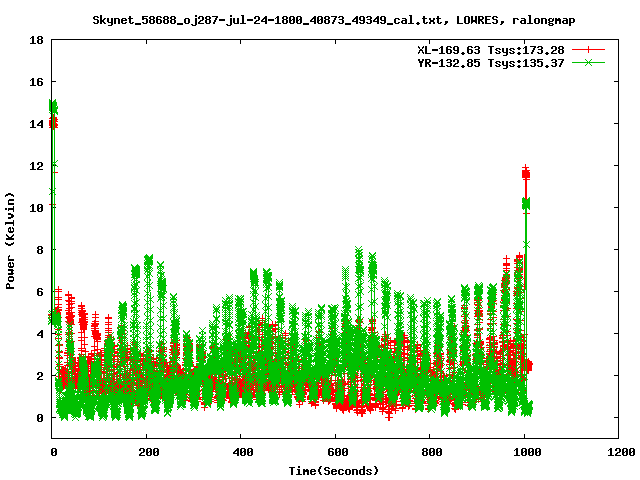The image size is (640, 480).
Task: Click the red line sample in legend
Action: 588,50
